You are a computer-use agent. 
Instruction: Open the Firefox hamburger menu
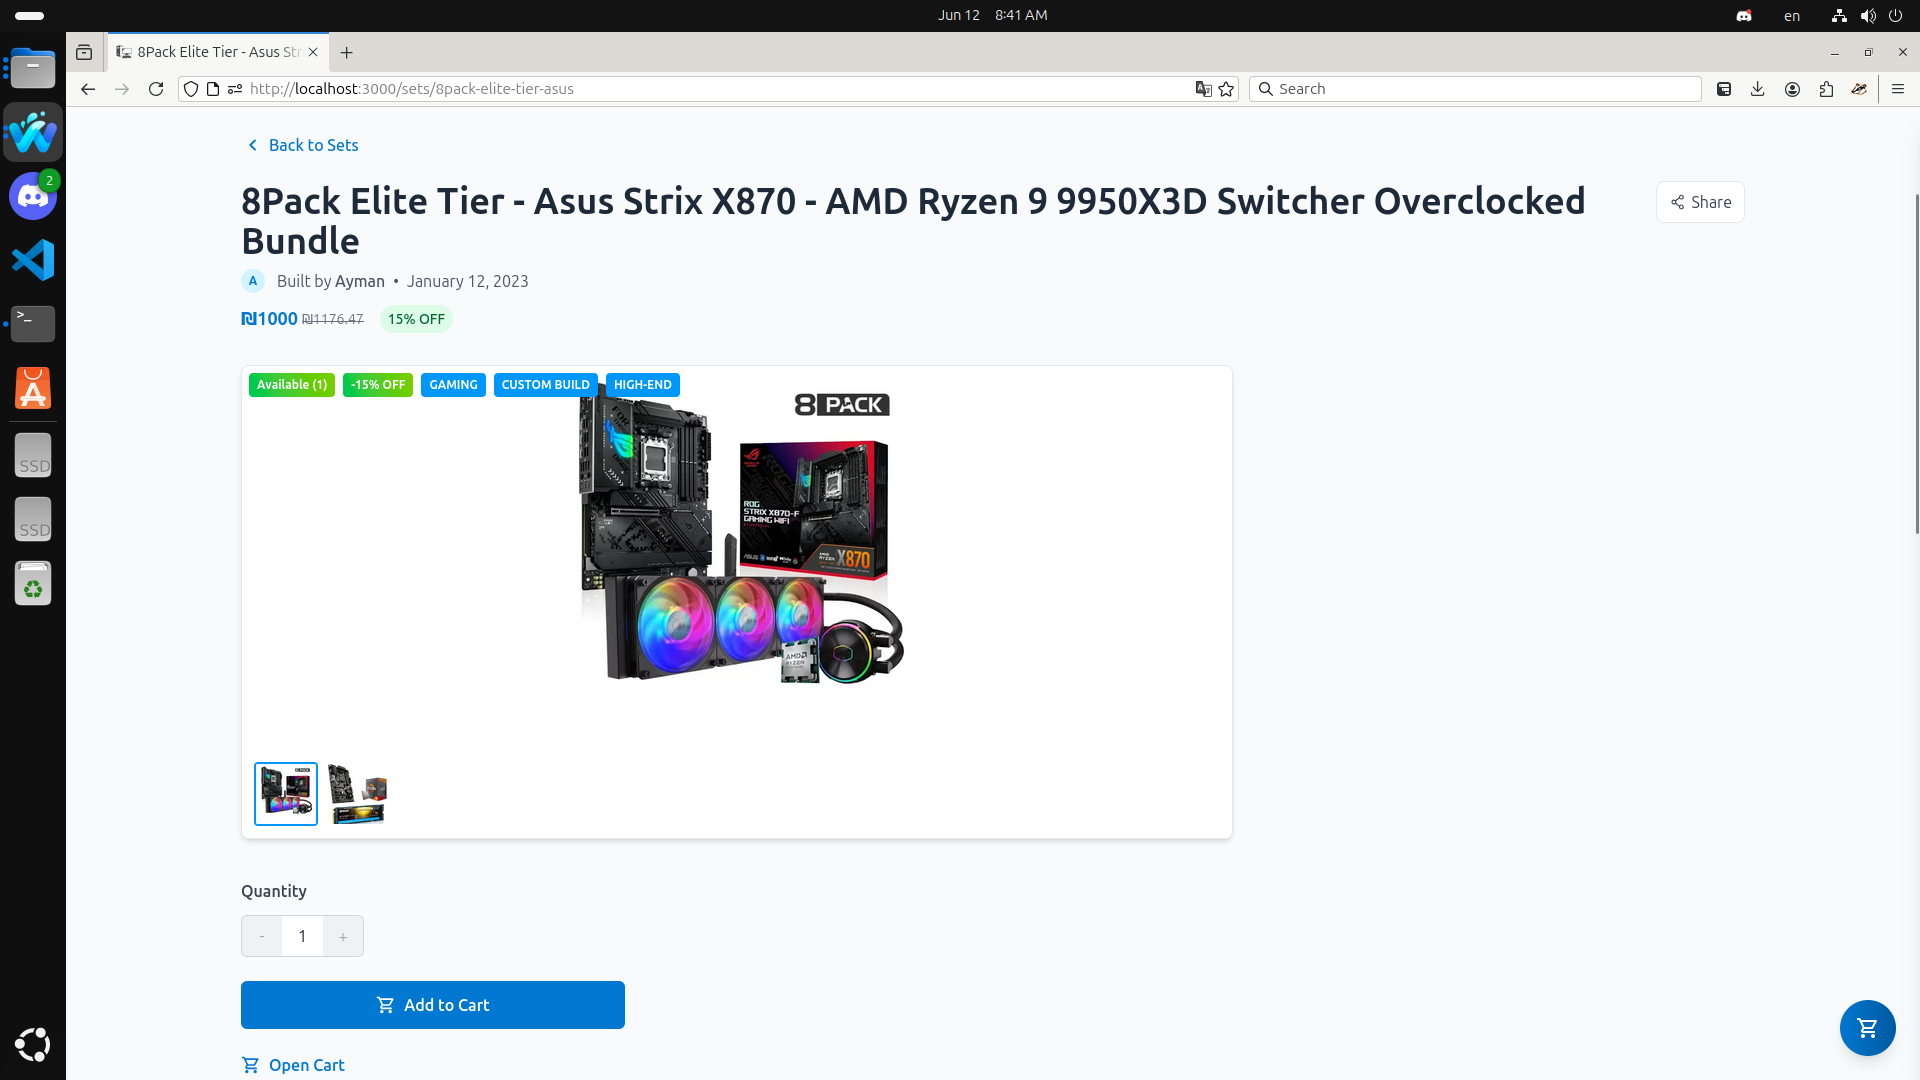[x=1898, y=89]
